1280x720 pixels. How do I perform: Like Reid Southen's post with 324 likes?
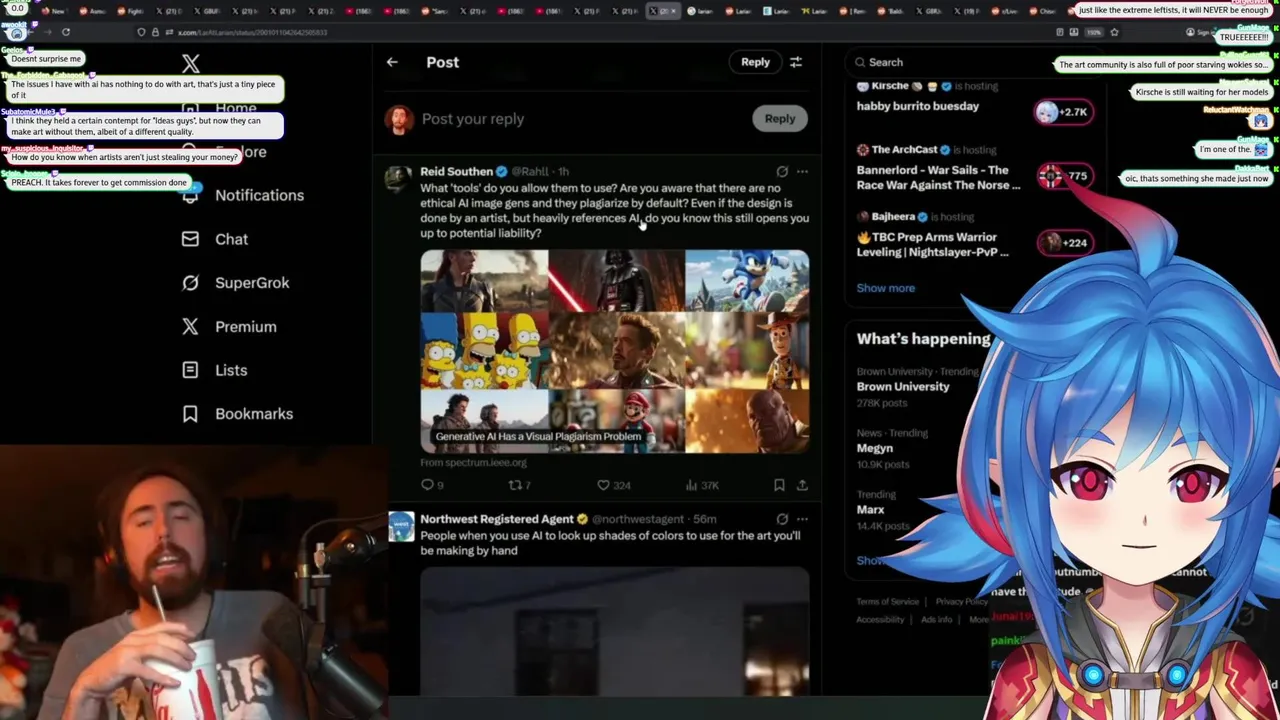[603, 485]
